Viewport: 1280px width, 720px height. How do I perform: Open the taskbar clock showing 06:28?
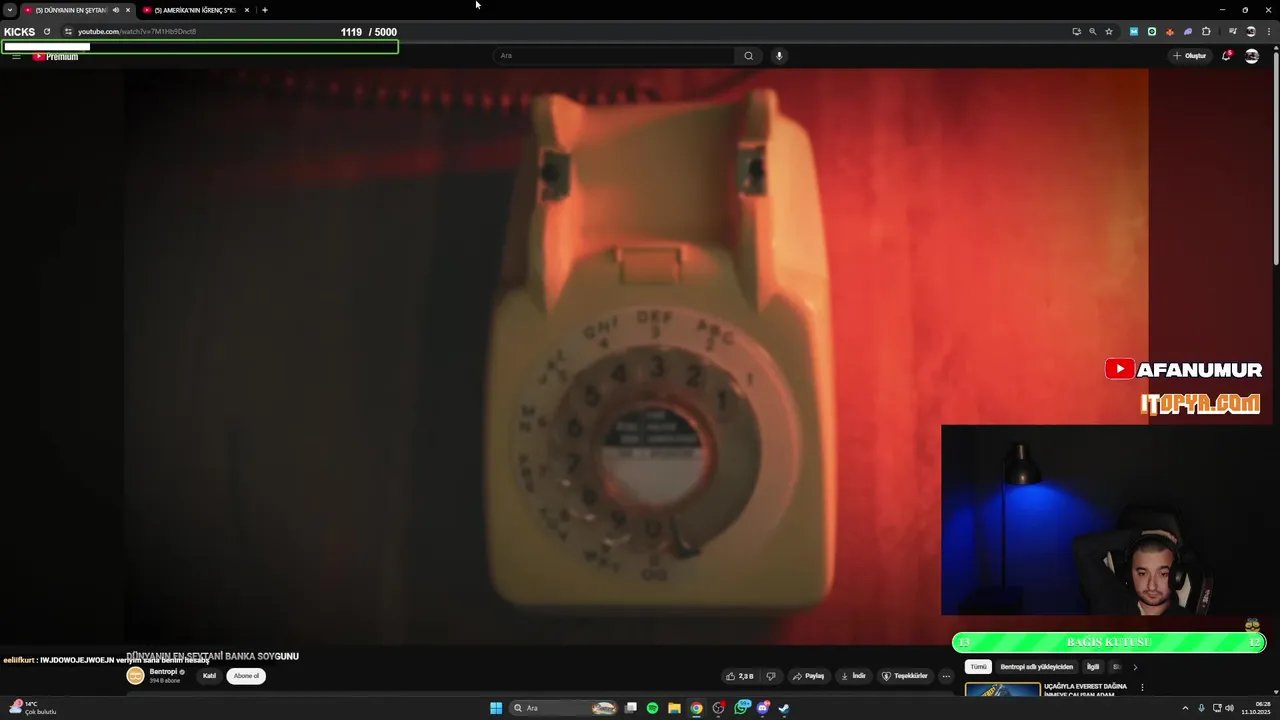tap(1255, 708)
